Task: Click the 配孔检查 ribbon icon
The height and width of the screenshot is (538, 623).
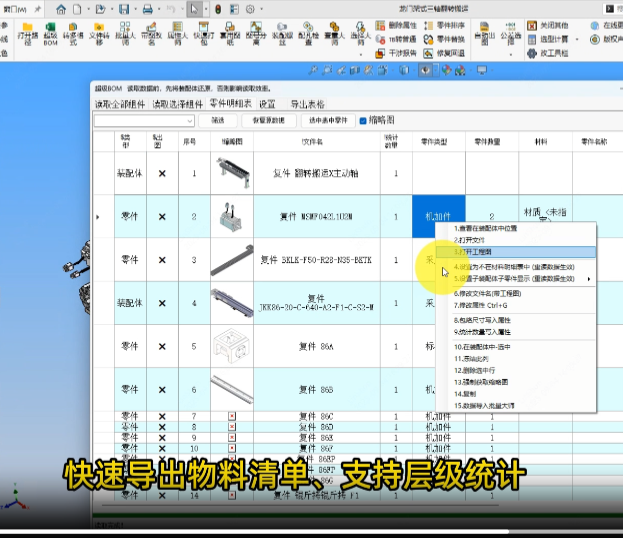Action: (308, 33)
